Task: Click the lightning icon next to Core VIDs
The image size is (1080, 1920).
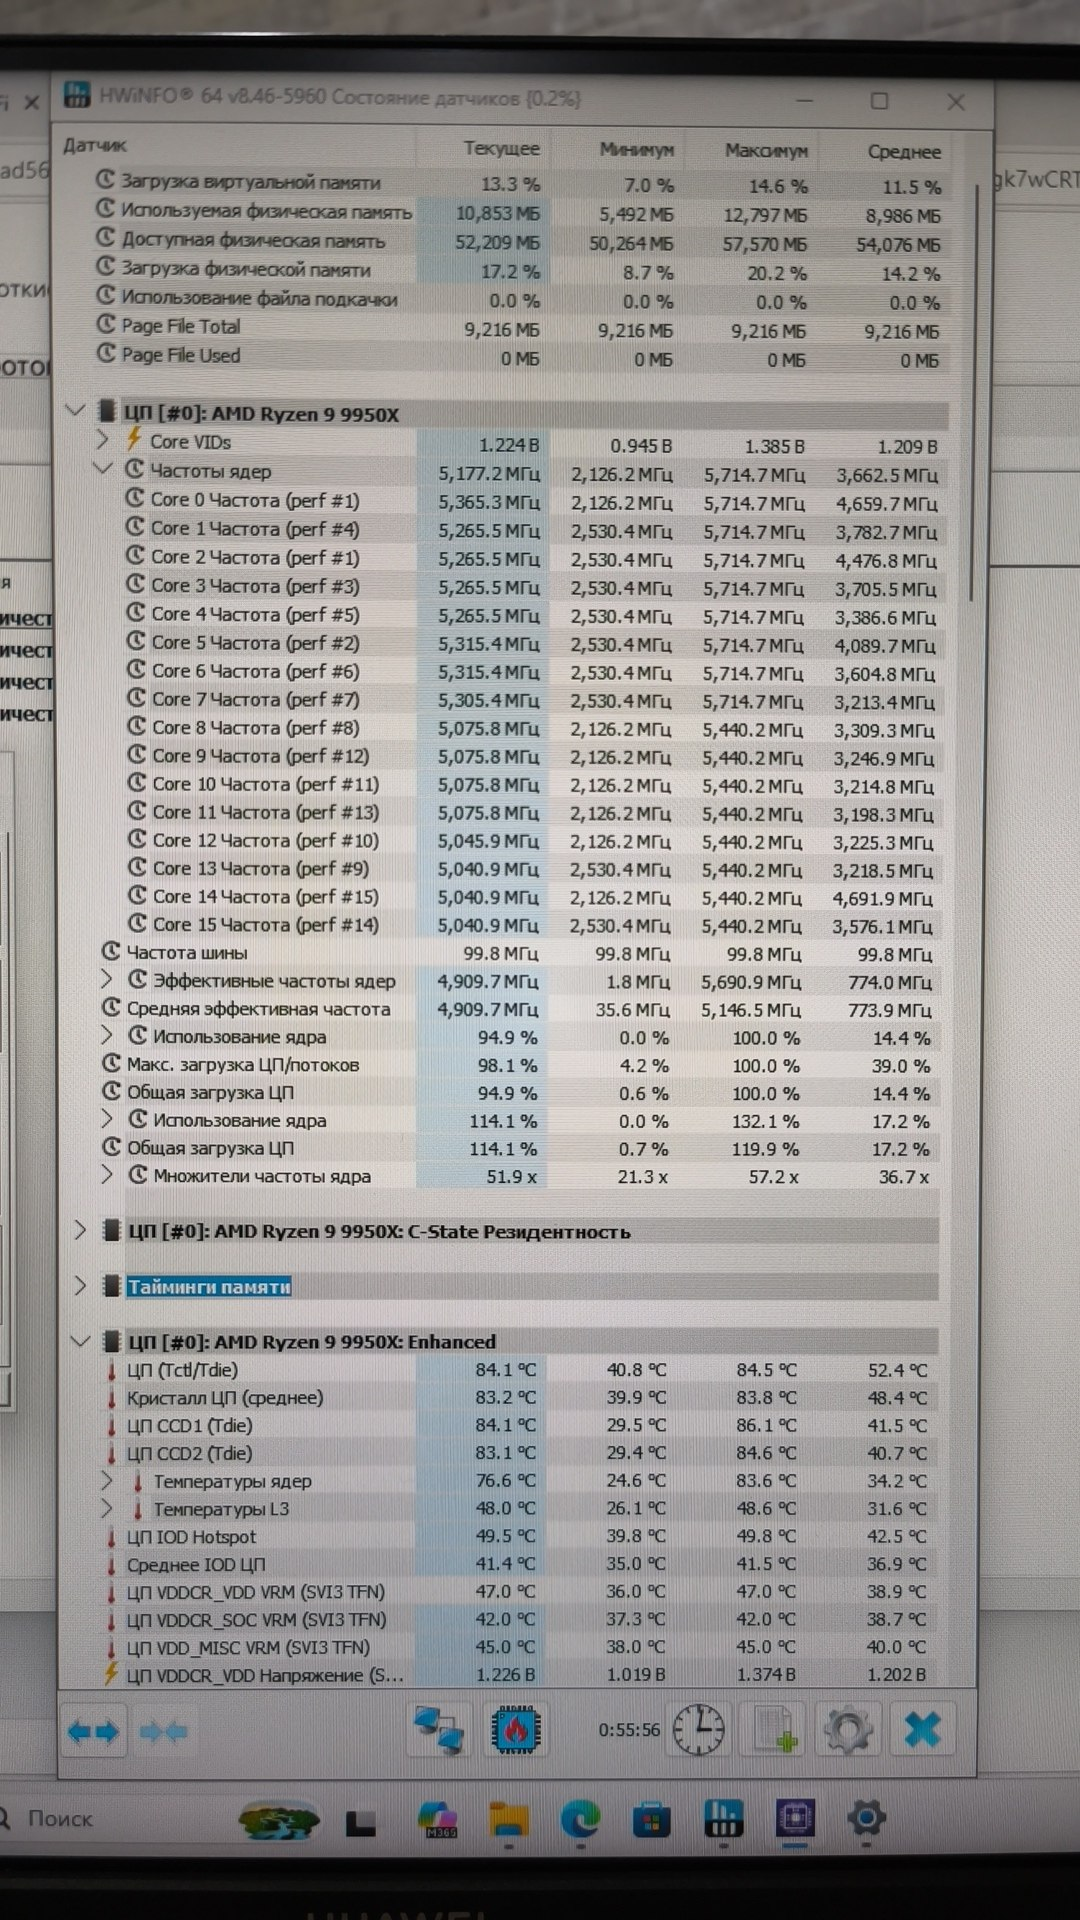Action: 134,440
